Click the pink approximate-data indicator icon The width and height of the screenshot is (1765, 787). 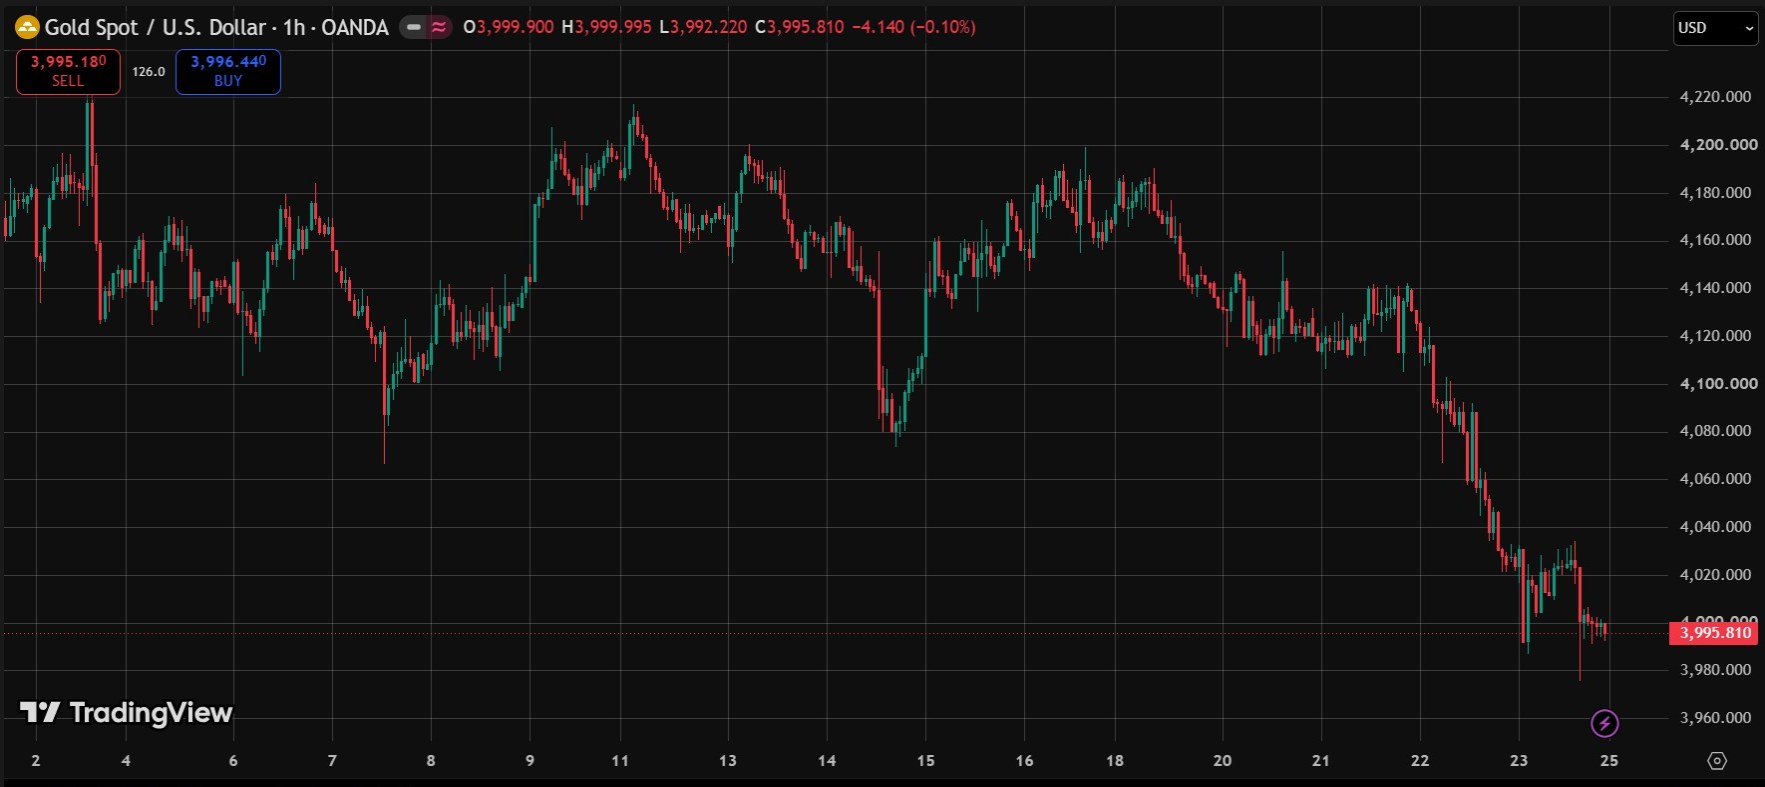[439, 27]
